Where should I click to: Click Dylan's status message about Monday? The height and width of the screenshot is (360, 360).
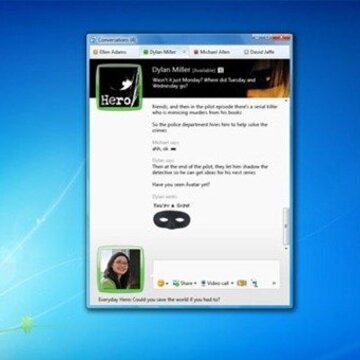[204, 83]
